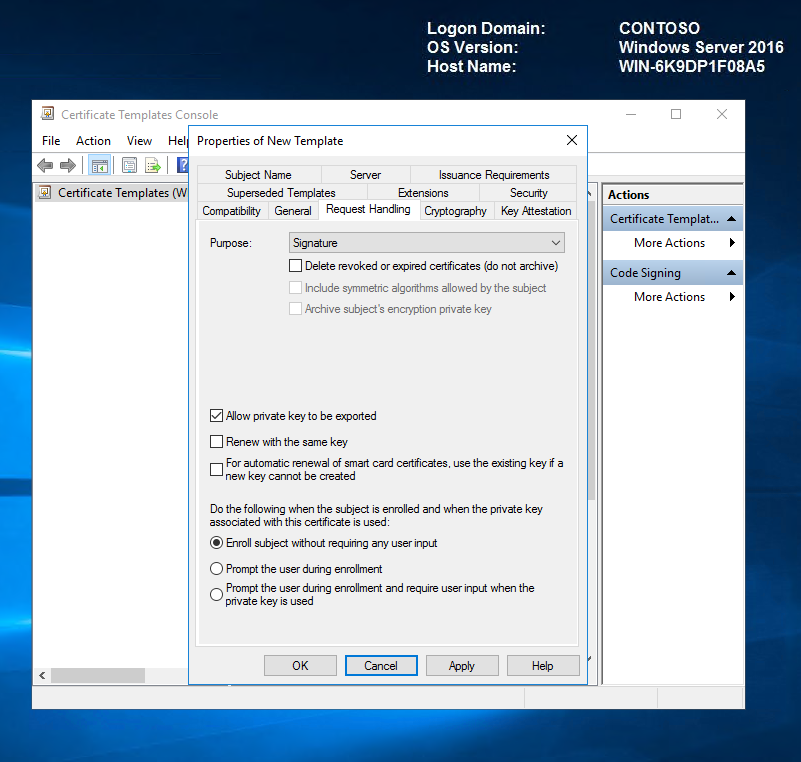Open the Purpose dropdown

tap(427, 243)
